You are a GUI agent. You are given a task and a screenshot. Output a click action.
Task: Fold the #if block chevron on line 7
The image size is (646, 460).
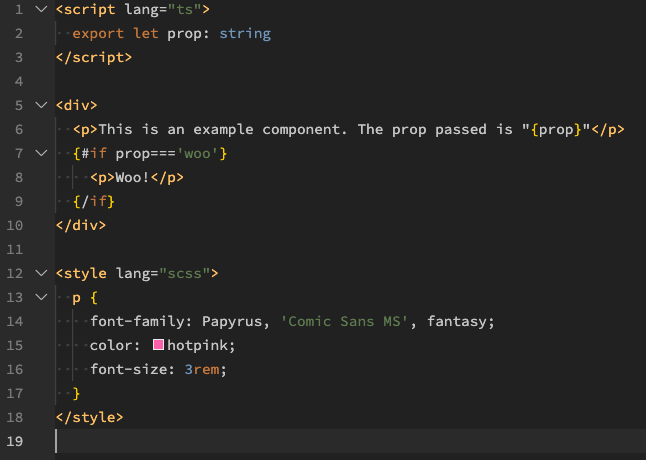pos(42,153)
